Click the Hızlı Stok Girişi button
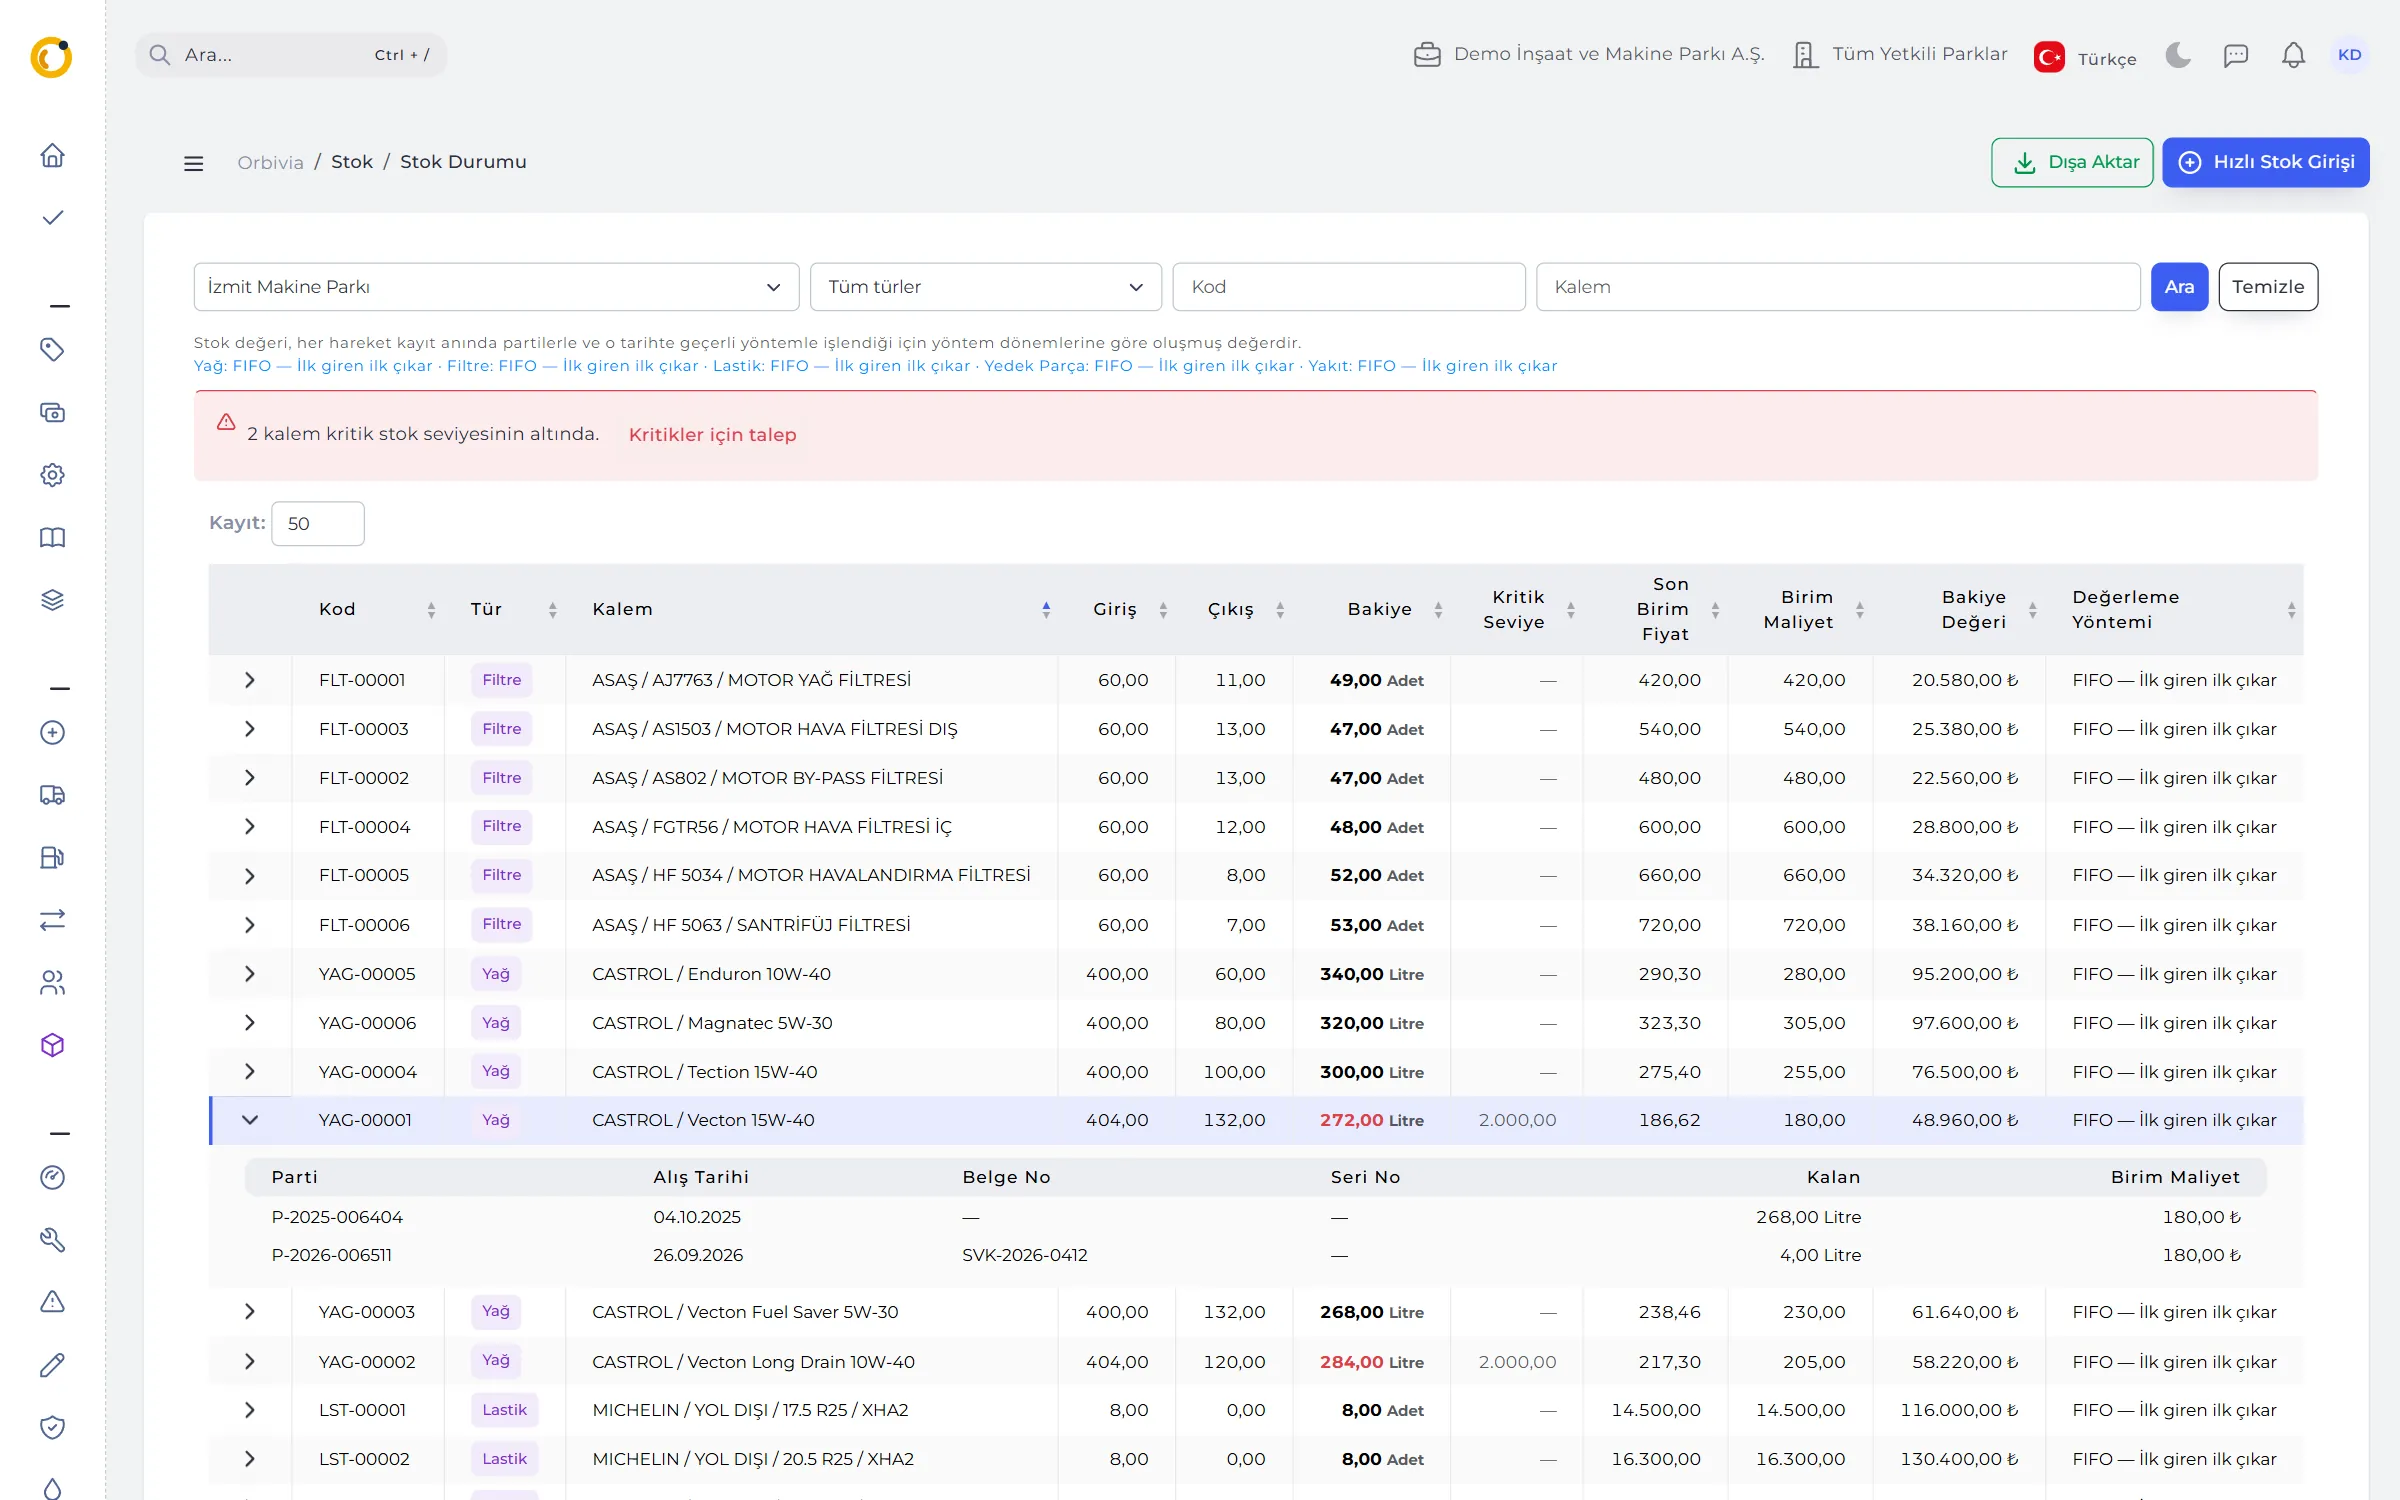The height and width of the screenshot is (1500, 2400). (2265, 162)
